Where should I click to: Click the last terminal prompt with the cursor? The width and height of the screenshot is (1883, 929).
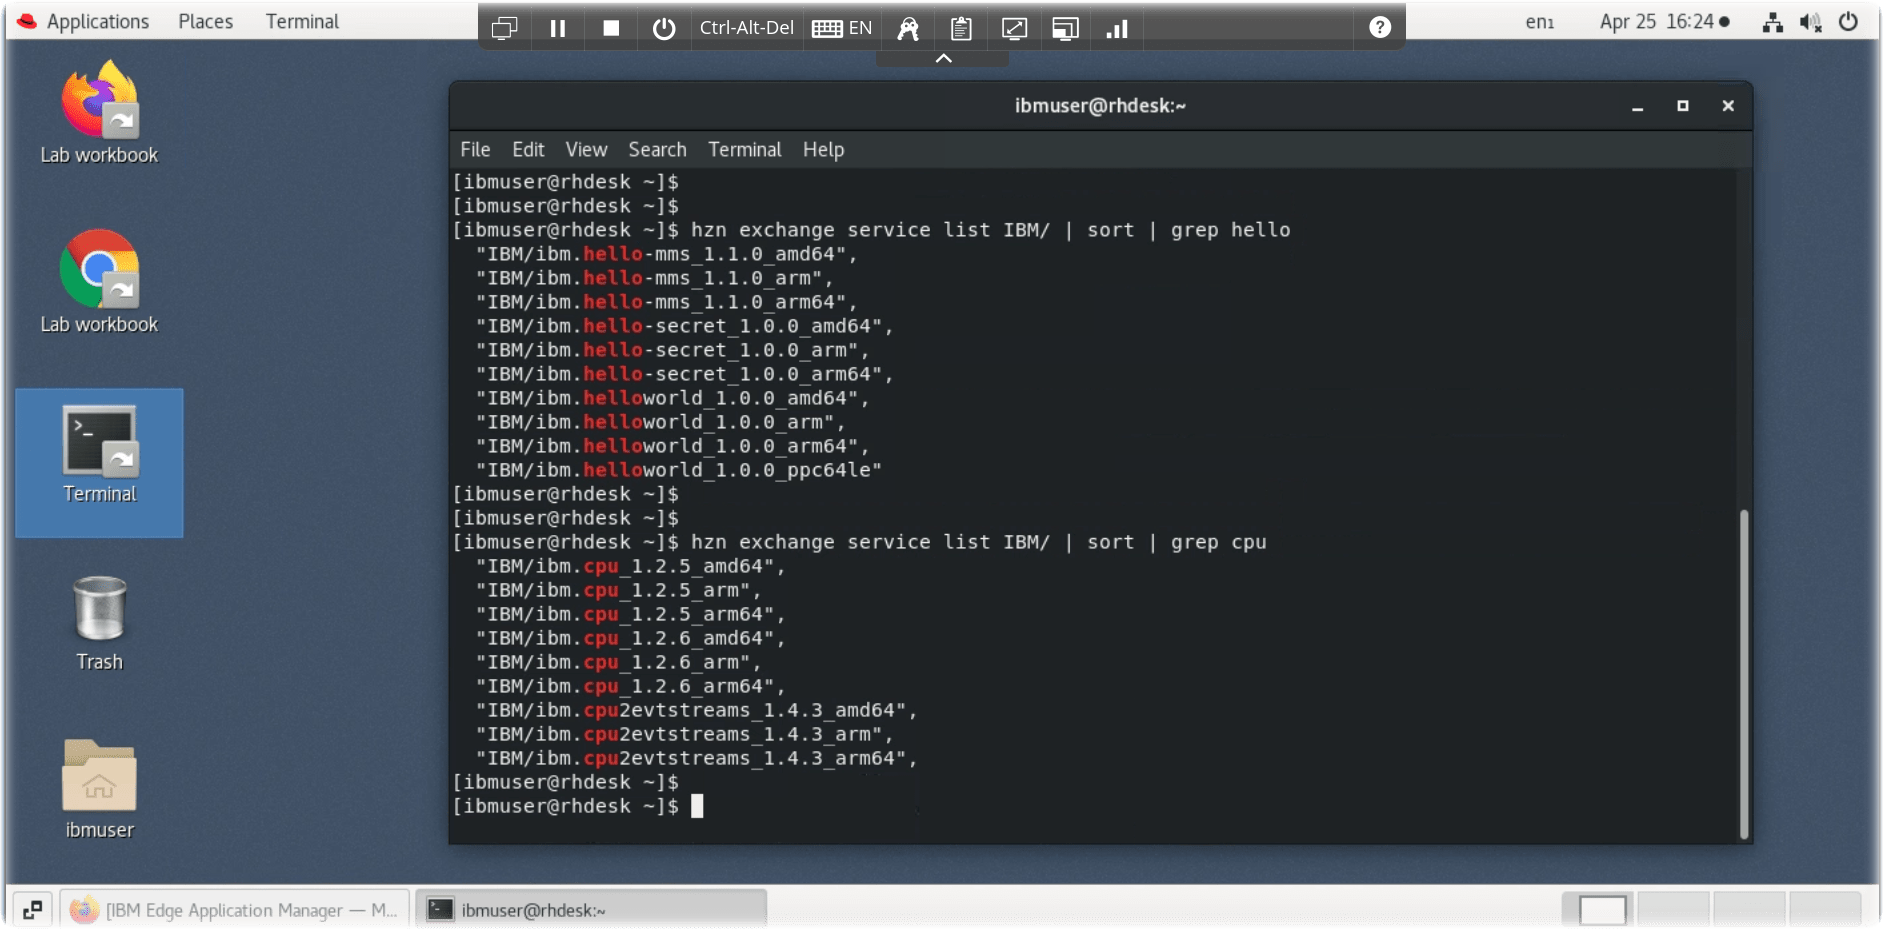point(578,806)
